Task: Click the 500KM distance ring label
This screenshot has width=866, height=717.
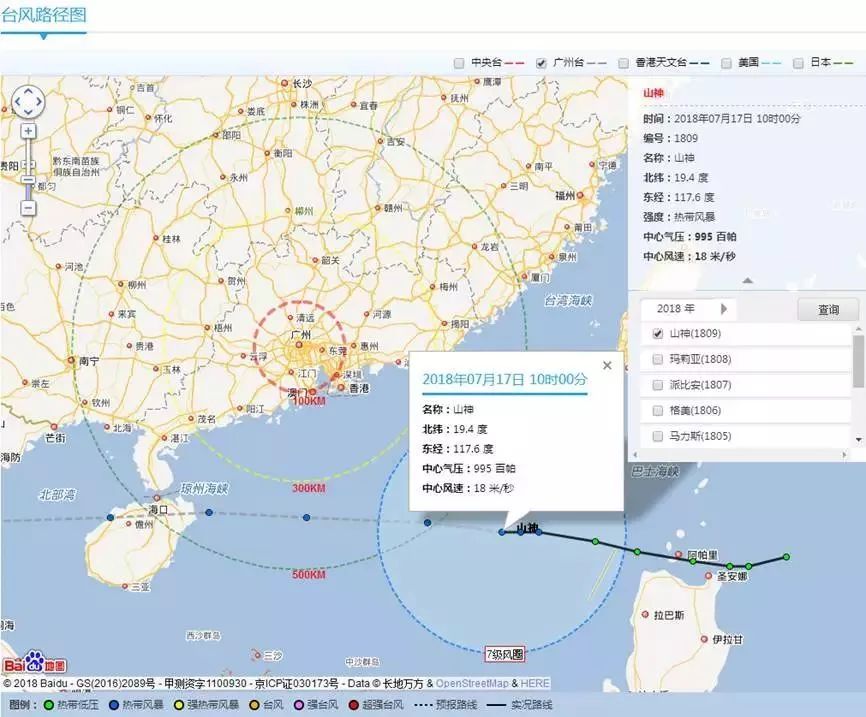Action: [309, 574]
